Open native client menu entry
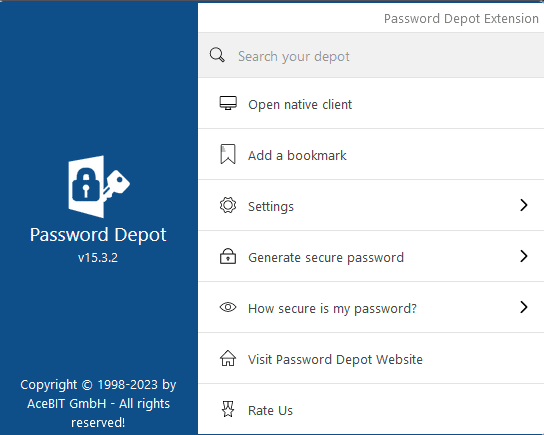Viewport: 544px width, 435px height. click(x=371, y=103)
